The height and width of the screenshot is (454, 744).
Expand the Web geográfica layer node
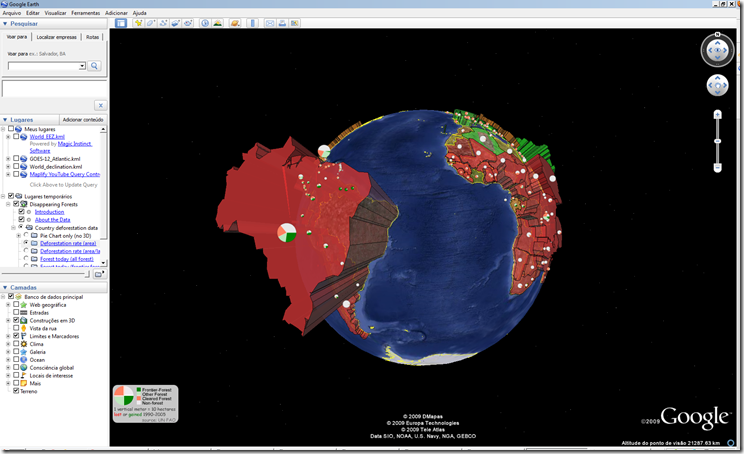tap(8, 305)
